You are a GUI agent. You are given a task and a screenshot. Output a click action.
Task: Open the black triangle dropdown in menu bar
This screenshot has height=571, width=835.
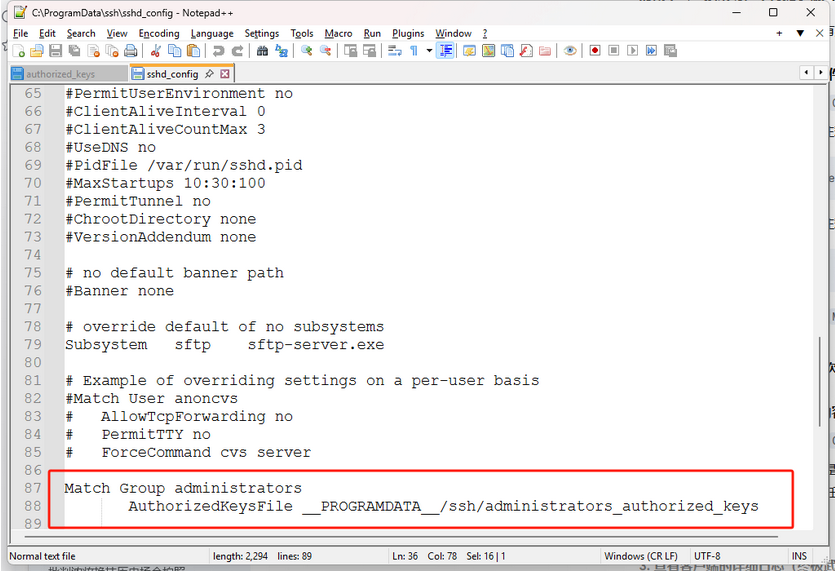[800, 33]
